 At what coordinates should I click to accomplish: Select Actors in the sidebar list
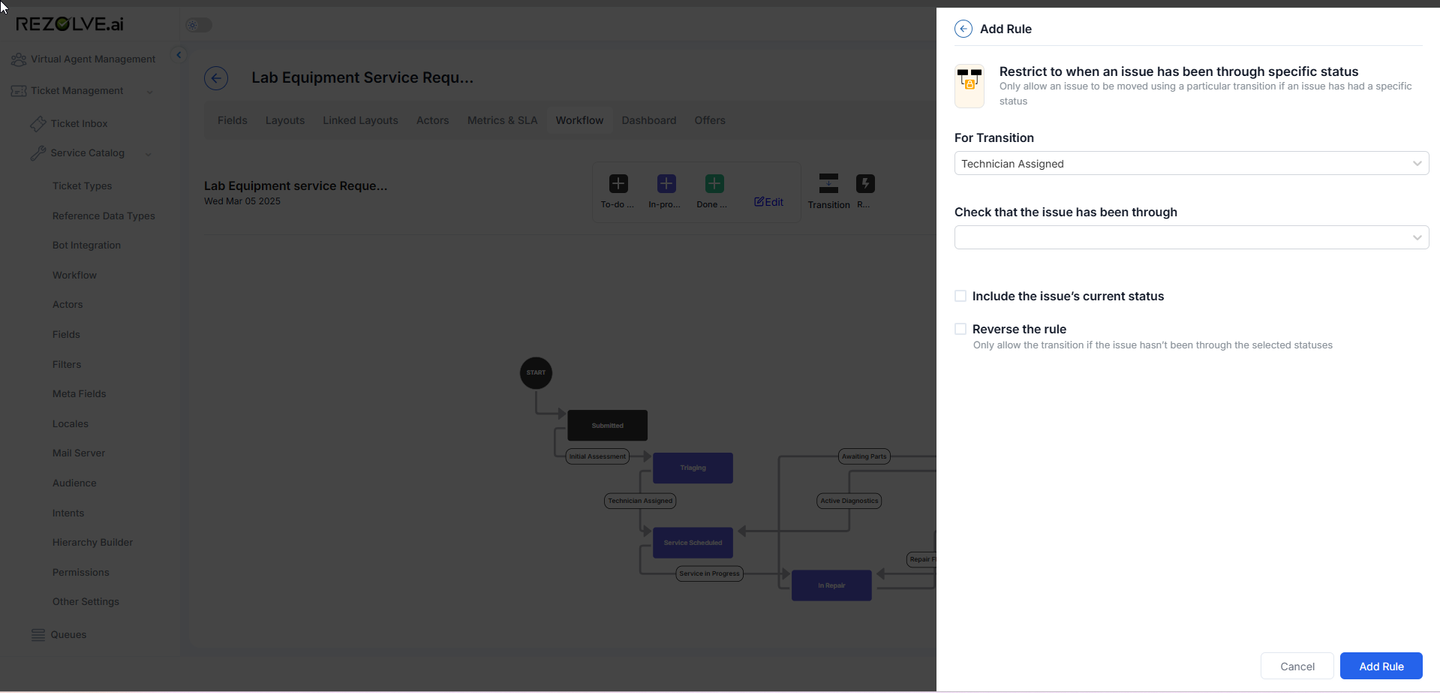(67, 305)
